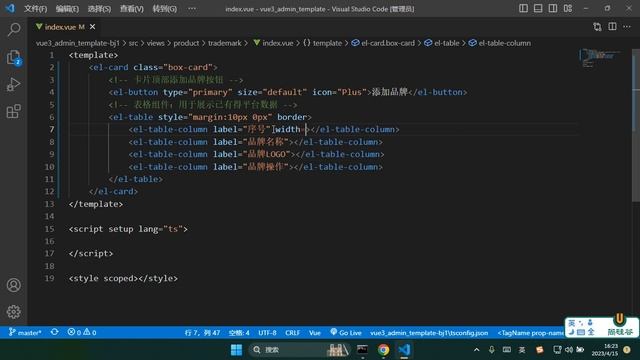Screen dimensions: 640x360
Task: Toggle 英 input language indicator in tray
Action: click(522, 350)
